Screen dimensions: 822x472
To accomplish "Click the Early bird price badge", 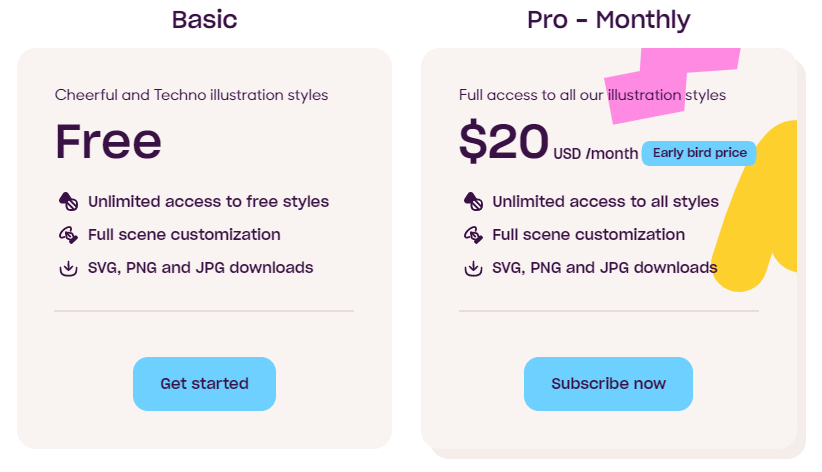I will [700, 153].
